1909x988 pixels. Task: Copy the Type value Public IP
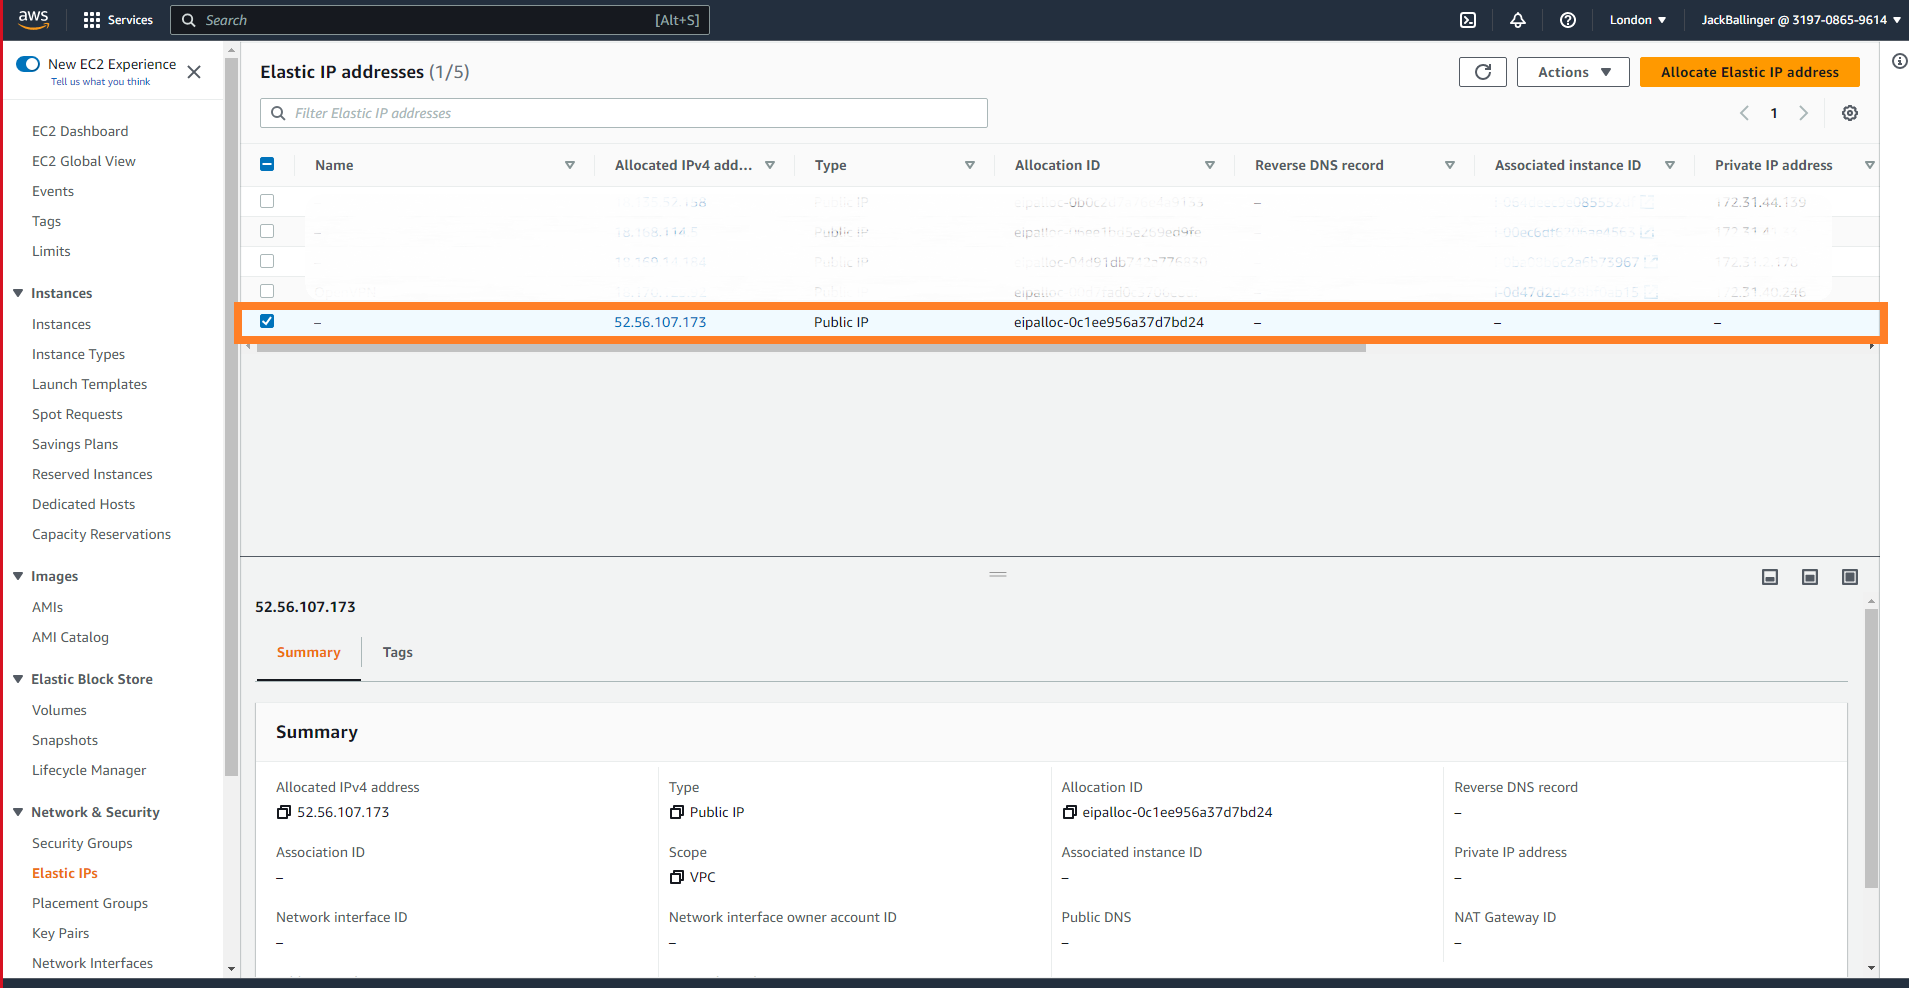coord(677,812)
